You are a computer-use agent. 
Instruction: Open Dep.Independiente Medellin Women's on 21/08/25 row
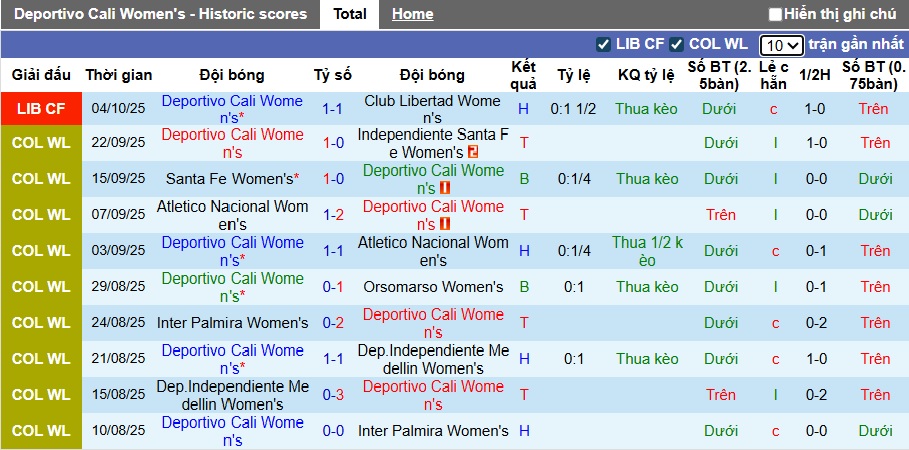pos(432,359)
